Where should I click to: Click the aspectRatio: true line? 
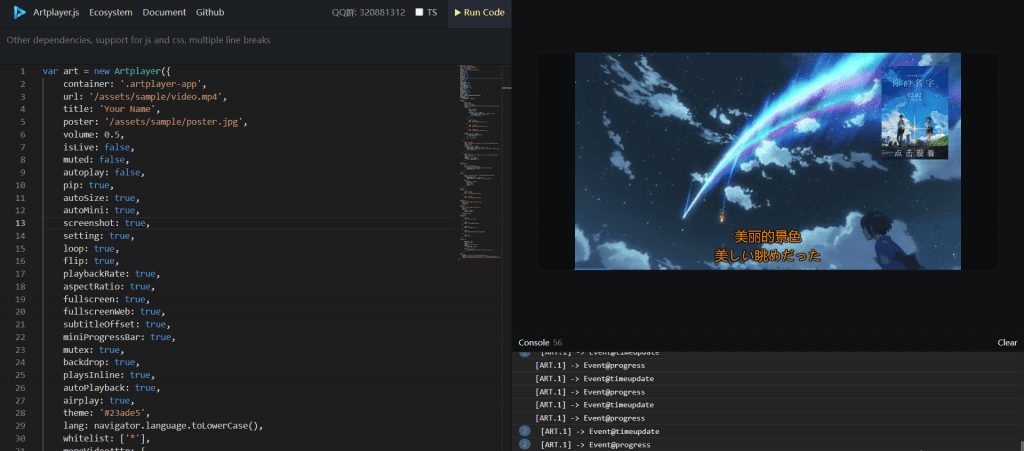(x=109, y=287)
